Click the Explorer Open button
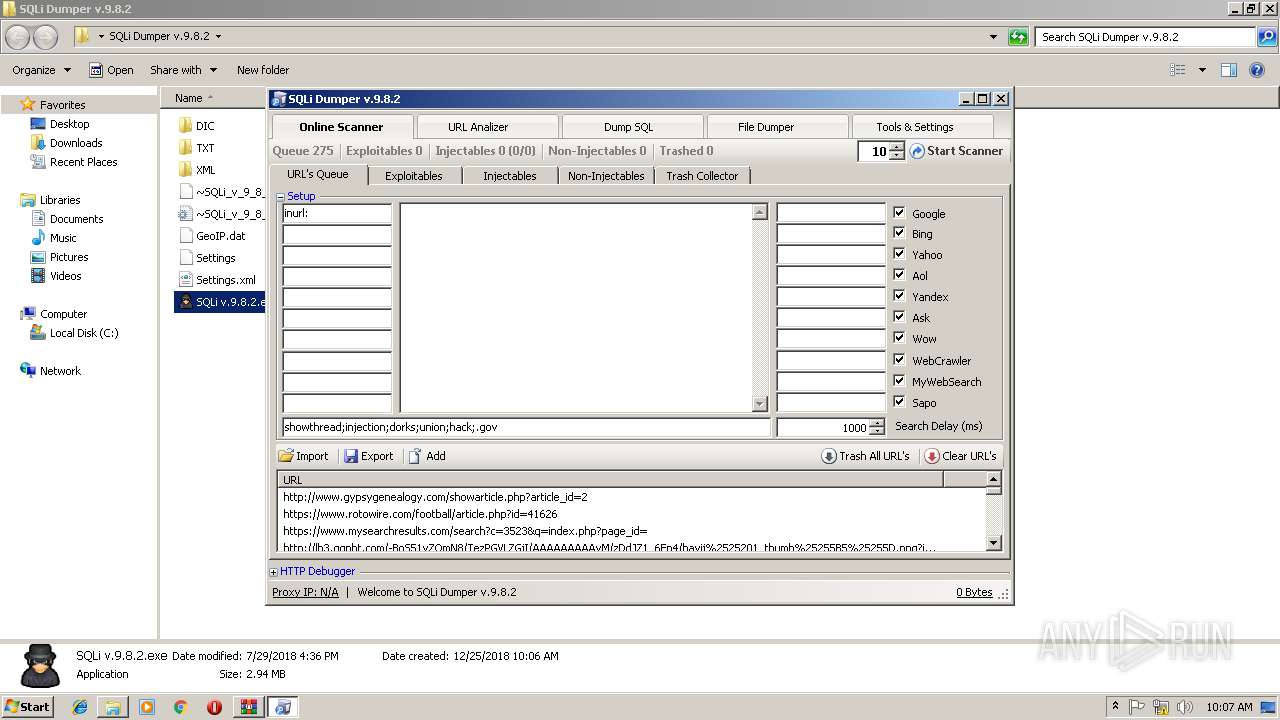 (x=111, y=70)
